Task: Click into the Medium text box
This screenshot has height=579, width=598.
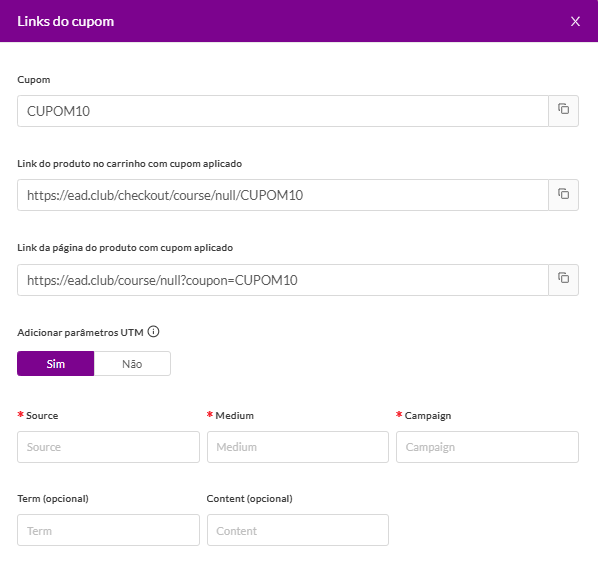Action: (297, 447)
